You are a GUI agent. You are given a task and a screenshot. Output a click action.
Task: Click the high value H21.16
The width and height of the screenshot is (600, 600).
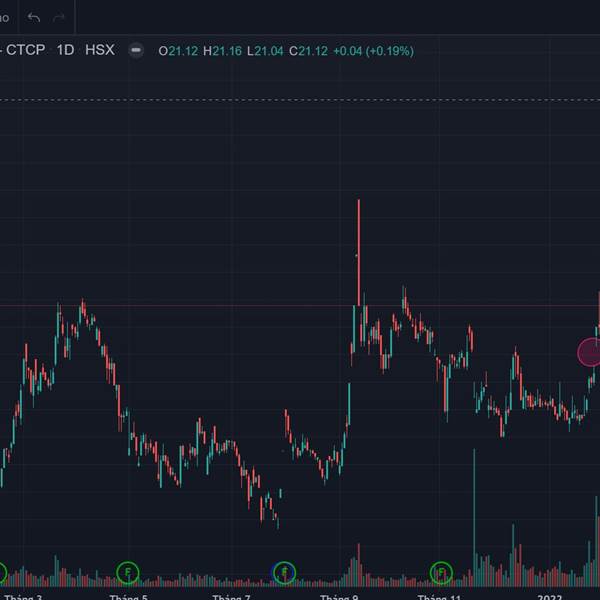[222, 51]
